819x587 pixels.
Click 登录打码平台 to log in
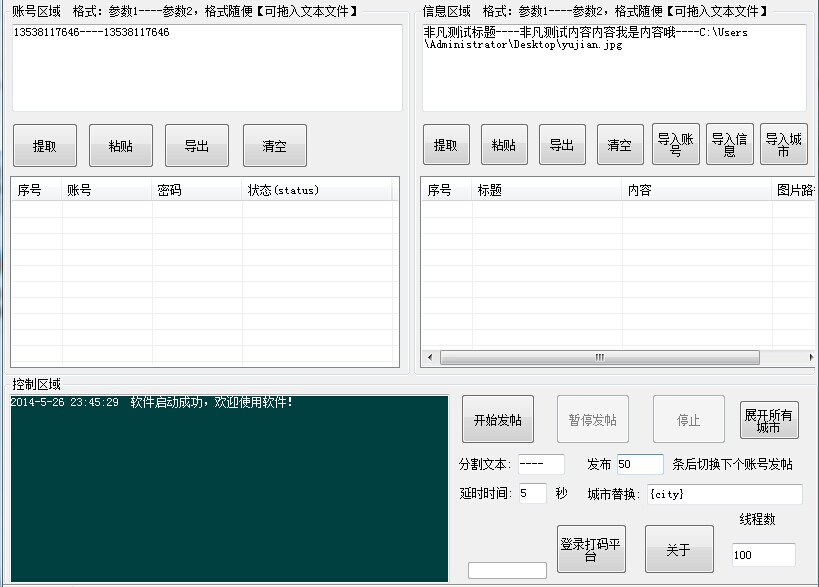coord(590,548)
